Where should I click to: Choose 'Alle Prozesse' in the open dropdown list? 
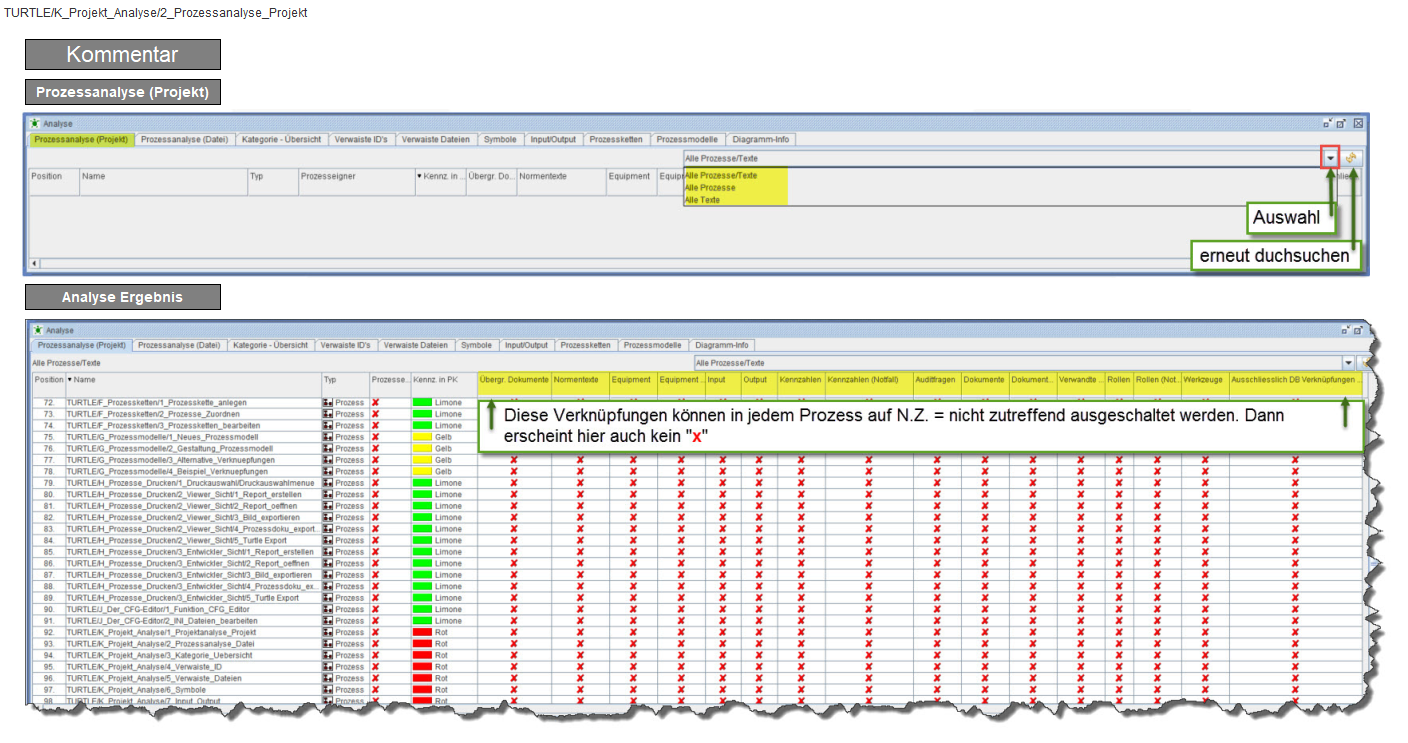pyautogui.click(x=736, y=187)
